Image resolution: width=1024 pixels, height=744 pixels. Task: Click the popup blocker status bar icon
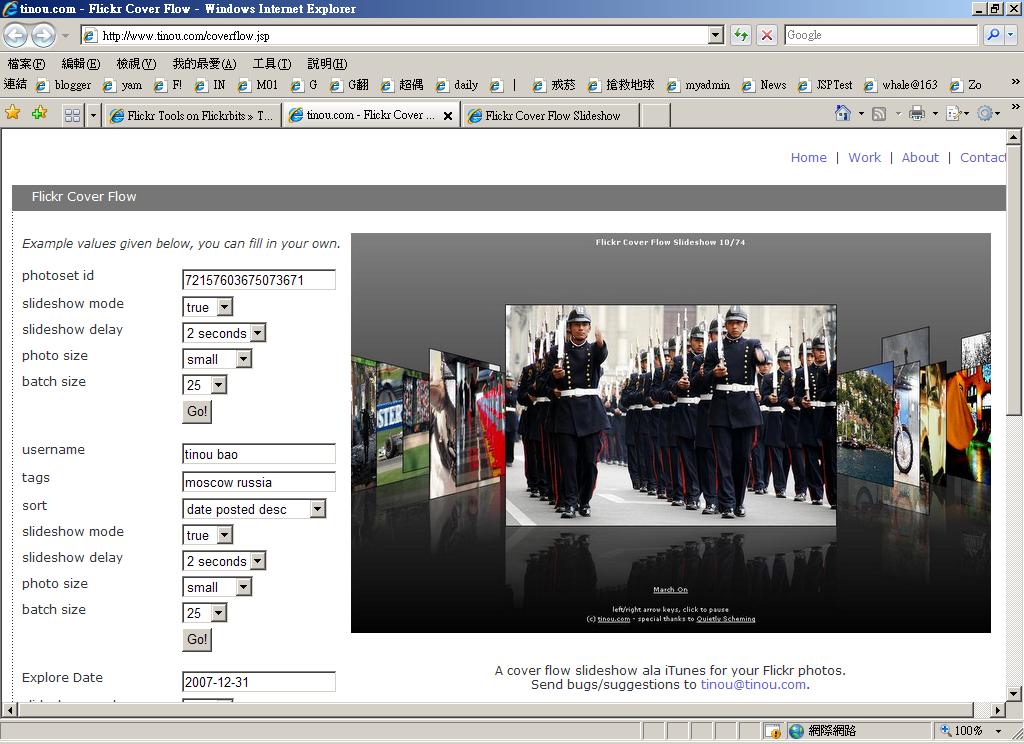point(773,731)
